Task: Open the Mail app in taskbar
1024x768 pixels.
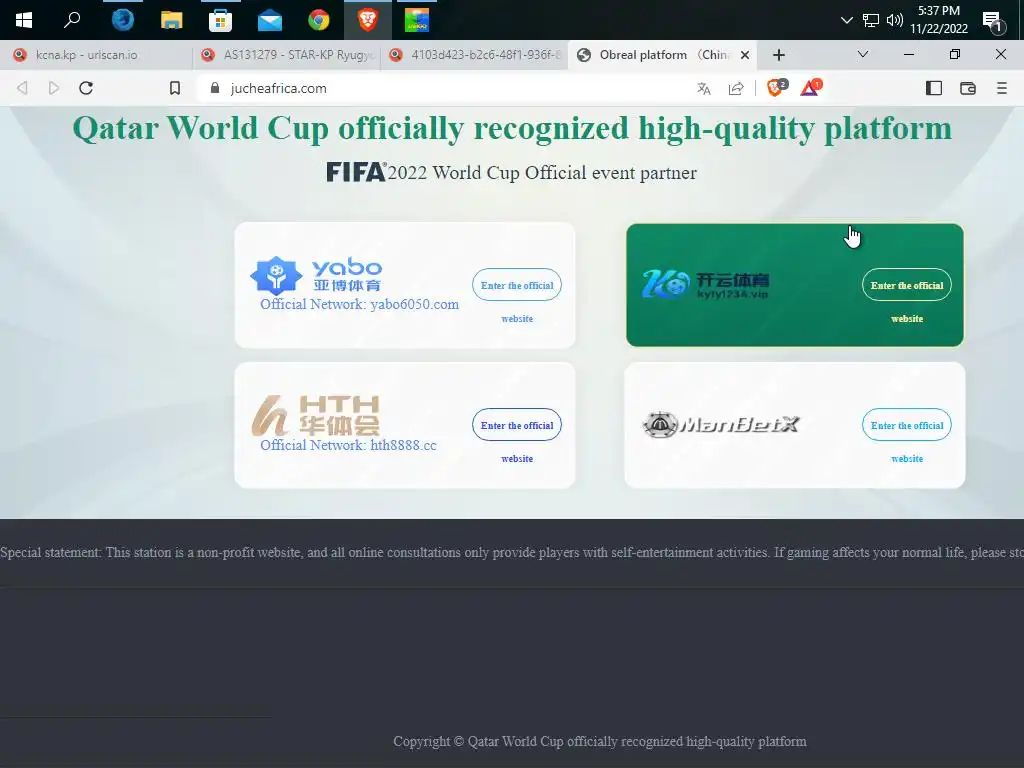Action: (270, 21)
